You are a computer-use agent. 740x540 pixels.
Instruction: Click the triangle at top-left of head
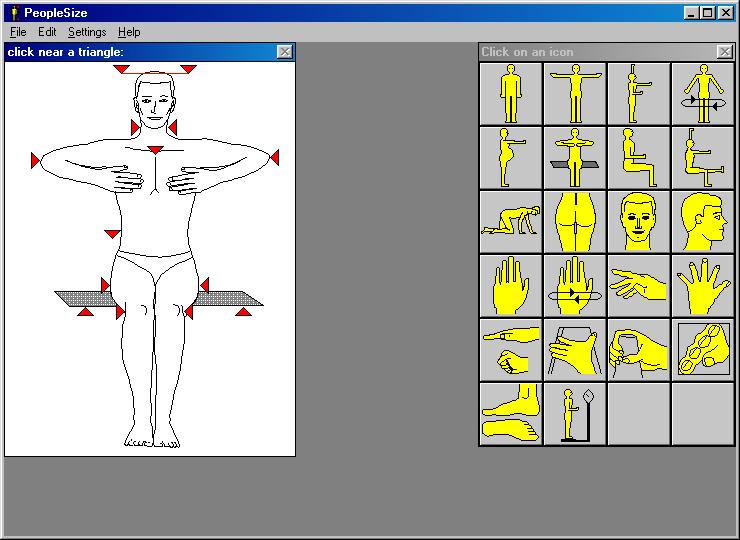tap(122, 69)
